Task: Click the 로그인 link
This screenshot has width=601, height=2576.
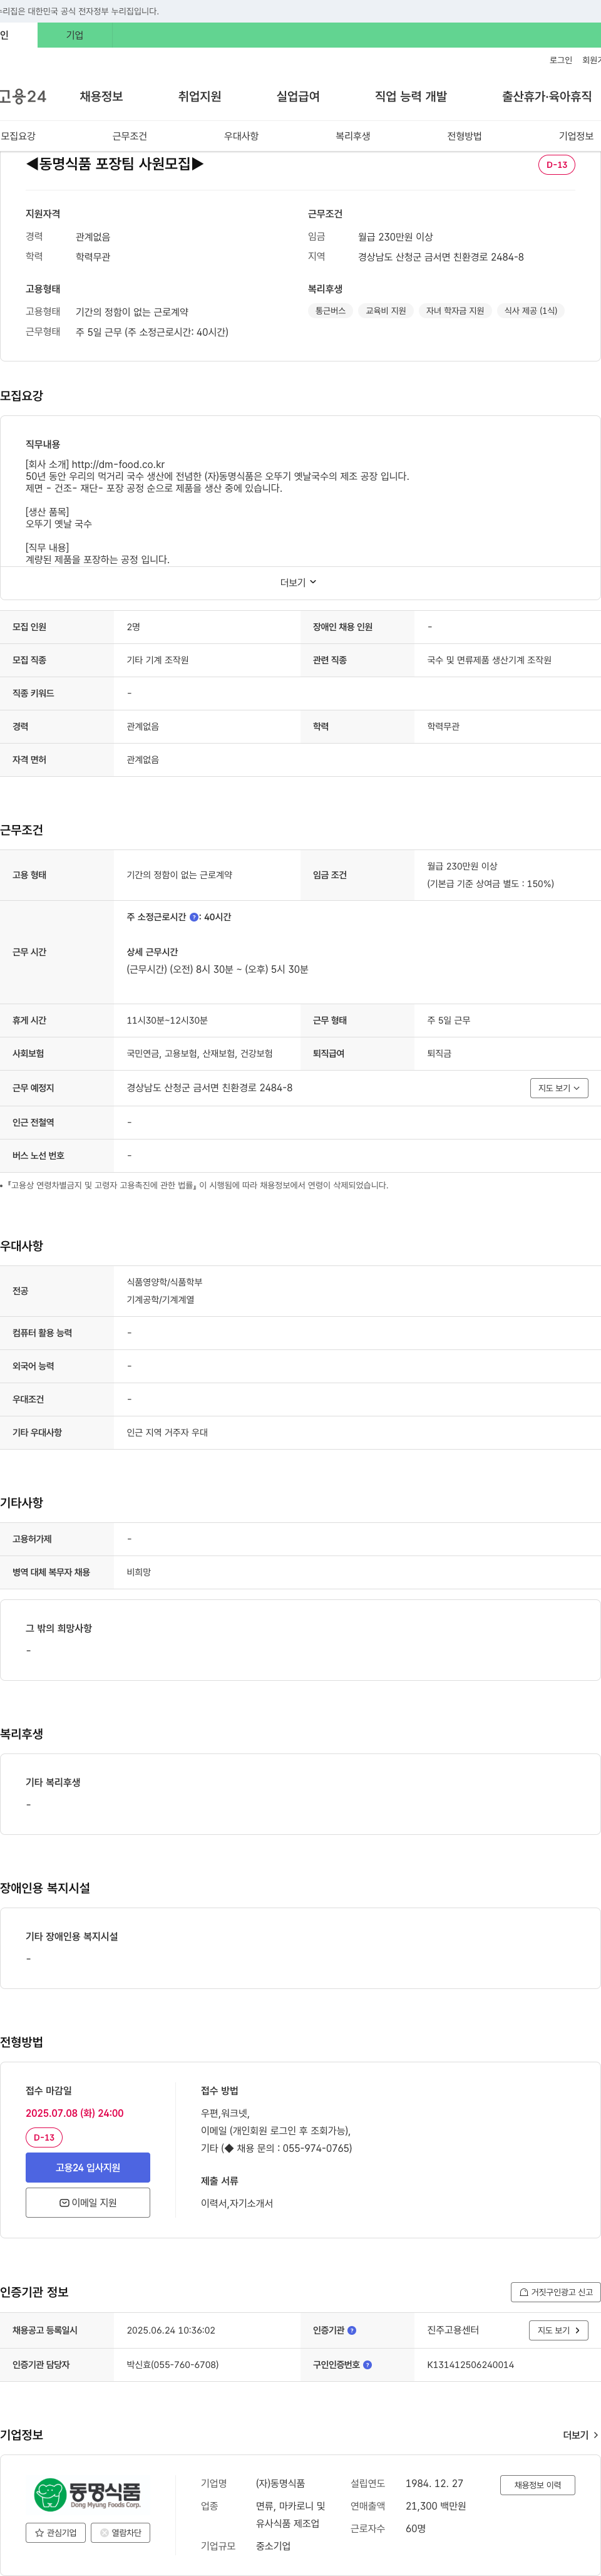Action: 560,60
